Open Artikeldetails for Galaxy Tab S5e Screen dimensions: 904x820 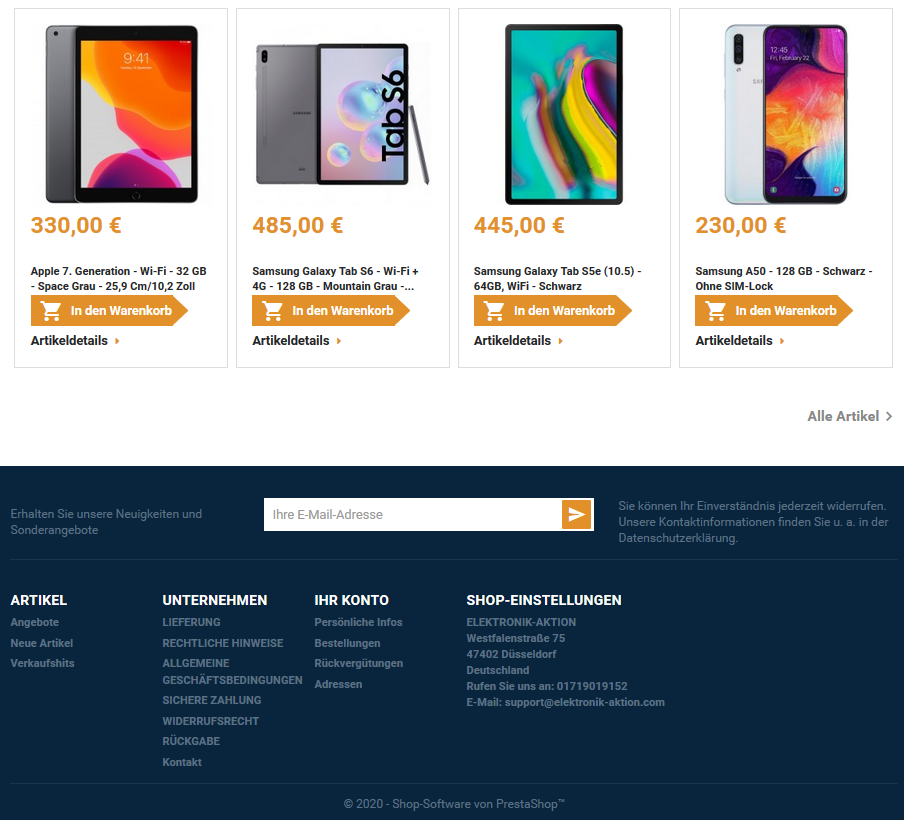(x=512, y=341)
